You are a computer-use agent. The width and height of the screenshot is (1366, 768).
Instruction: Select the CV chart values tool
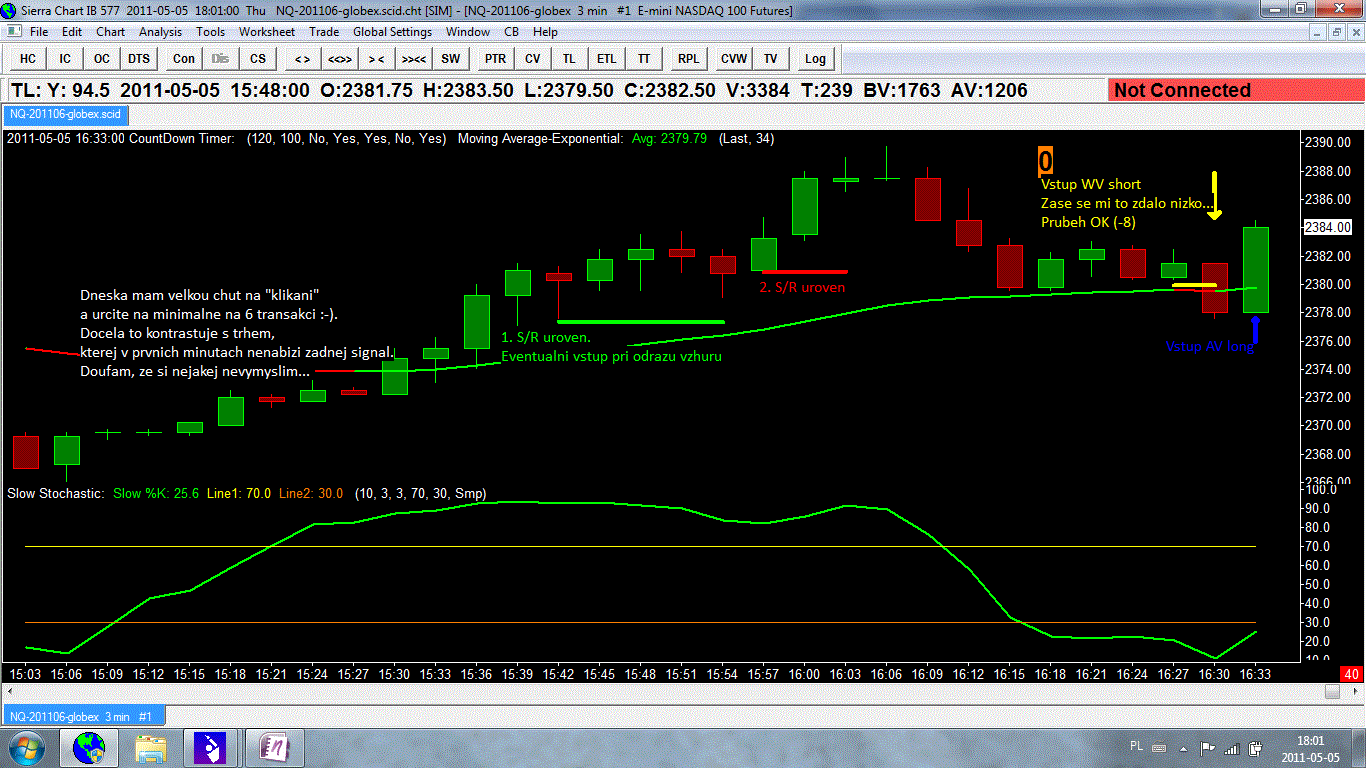[533, 58]
